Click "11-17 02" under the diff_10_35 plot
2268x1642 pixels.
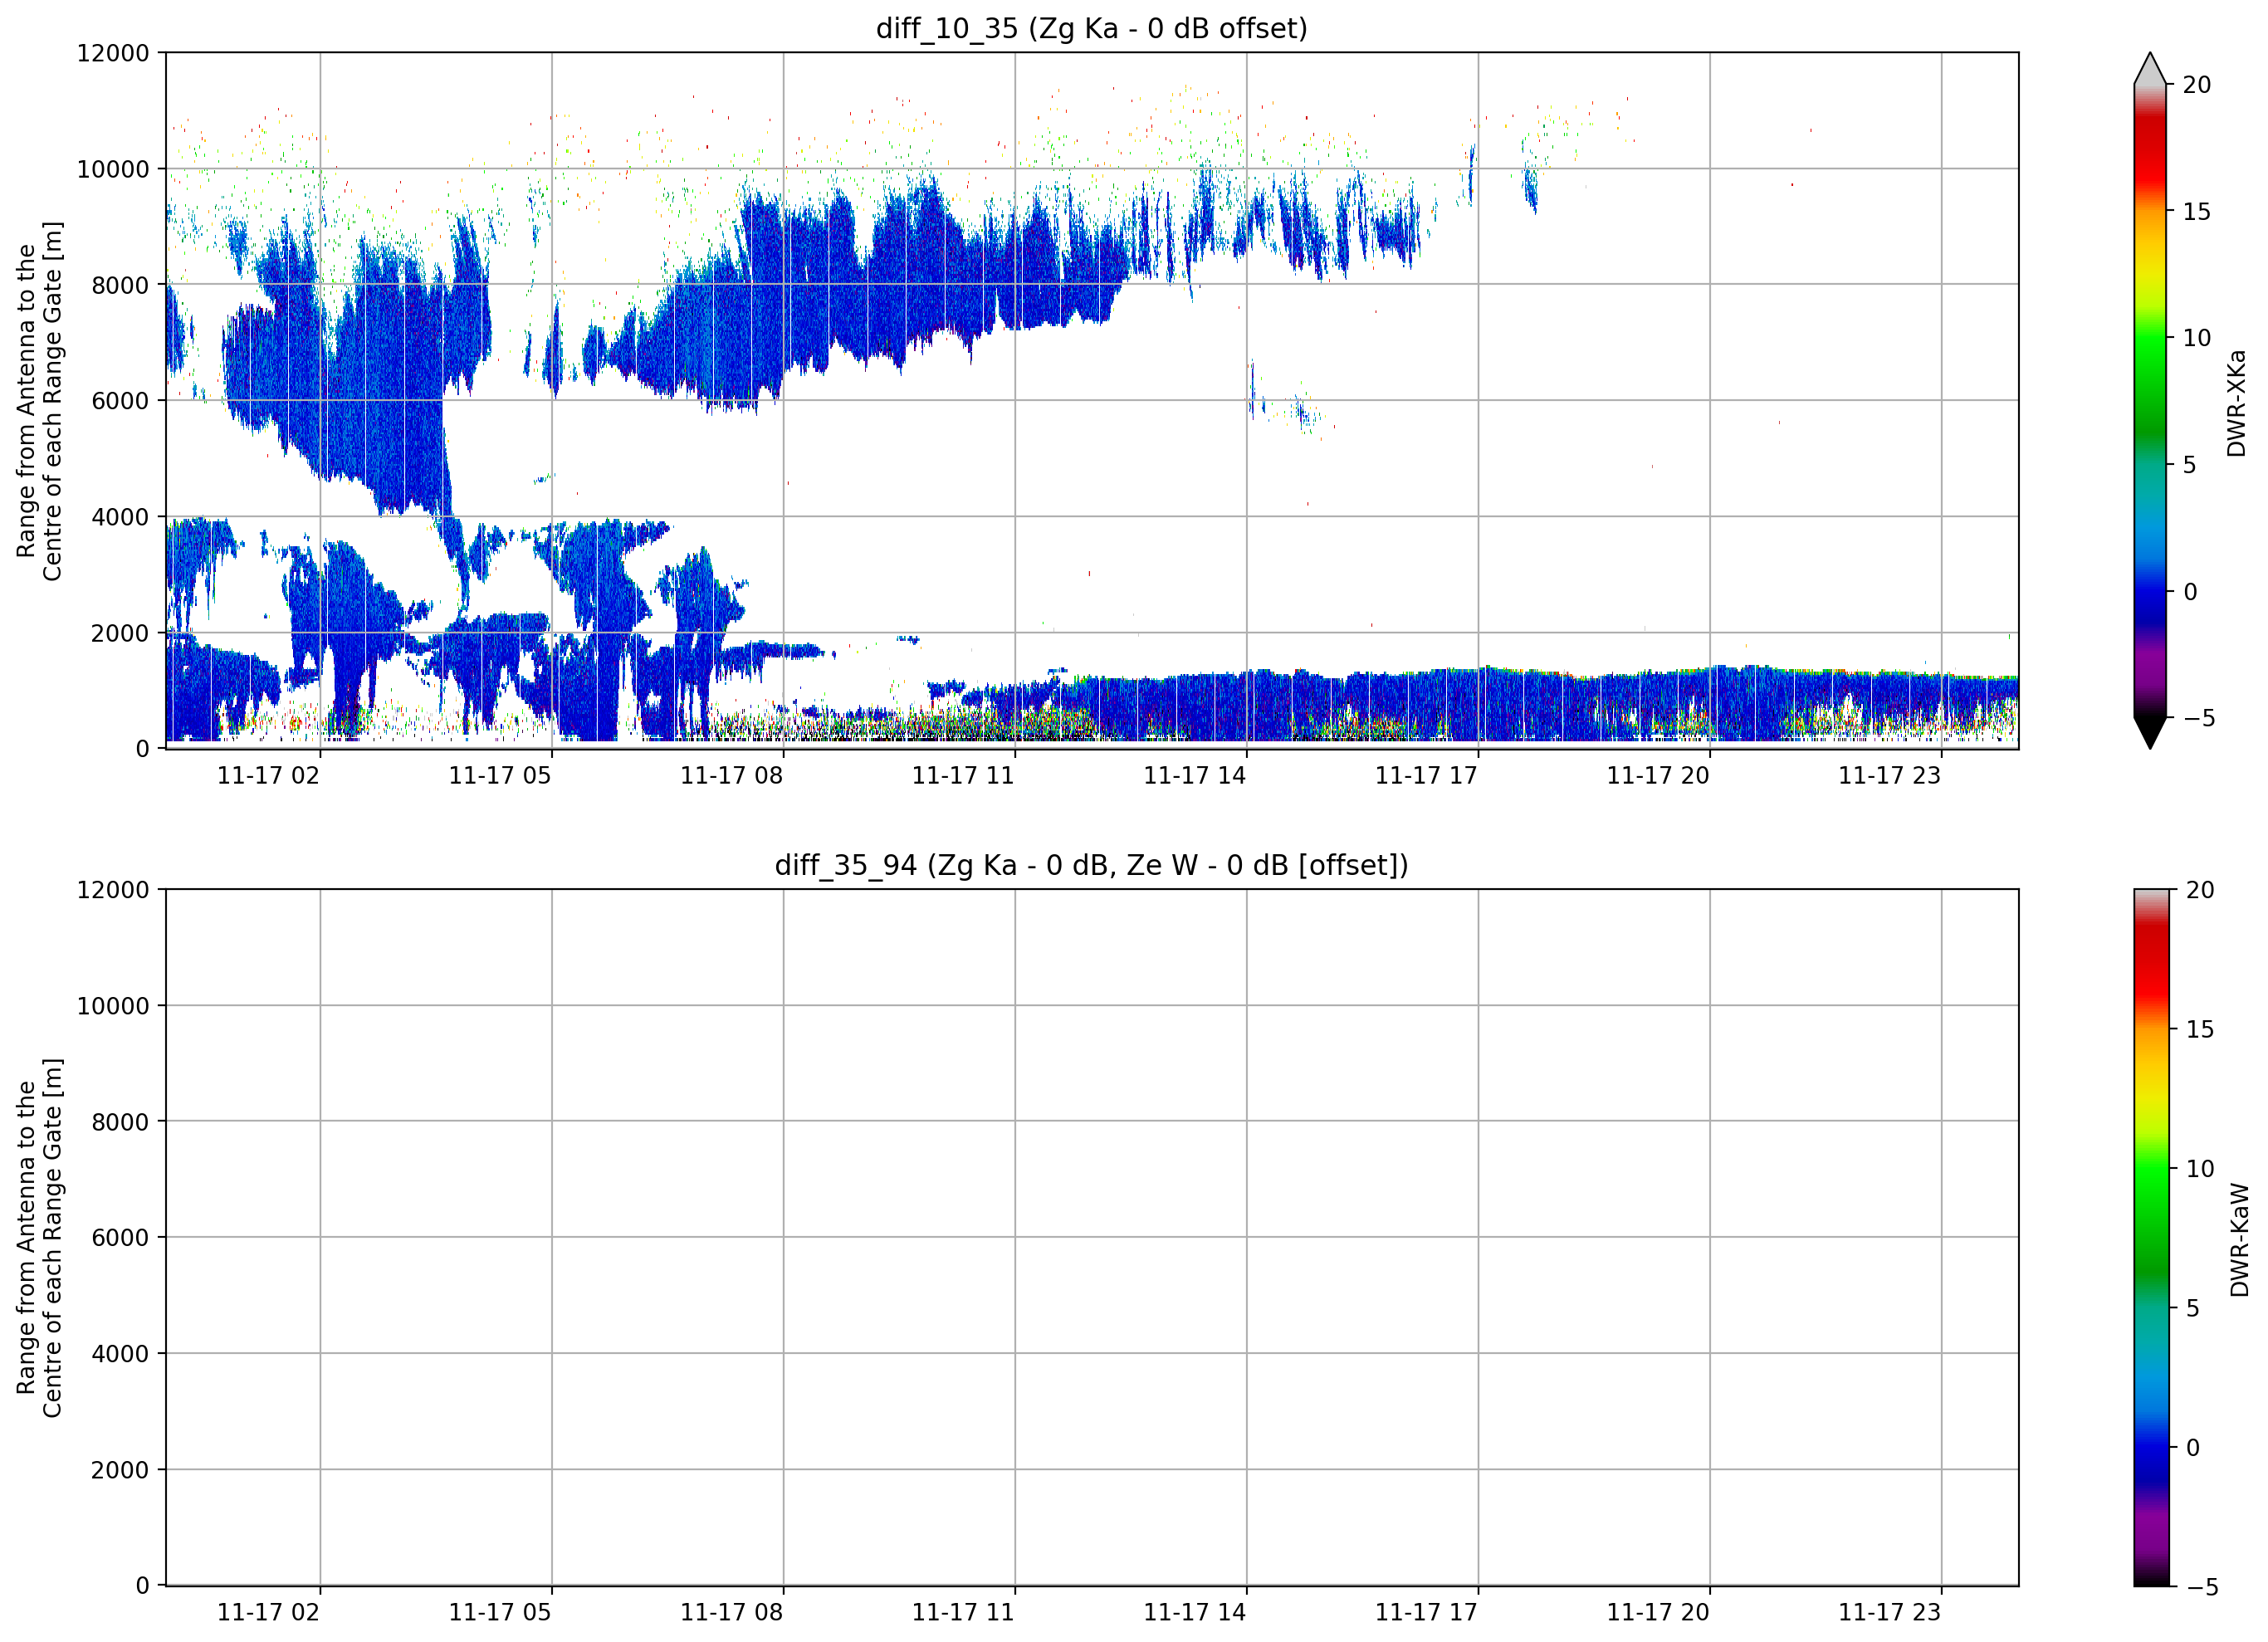268,776
